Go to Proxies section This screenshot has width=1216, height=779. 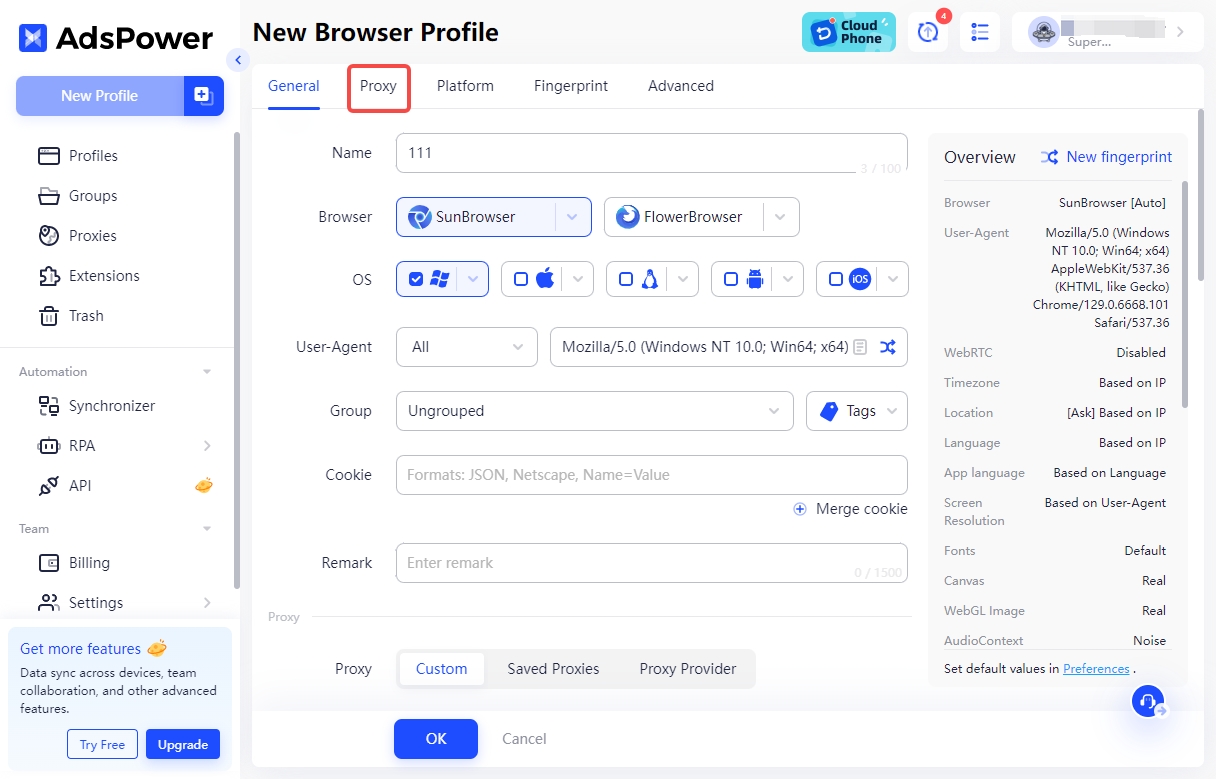tap(92, 236)
